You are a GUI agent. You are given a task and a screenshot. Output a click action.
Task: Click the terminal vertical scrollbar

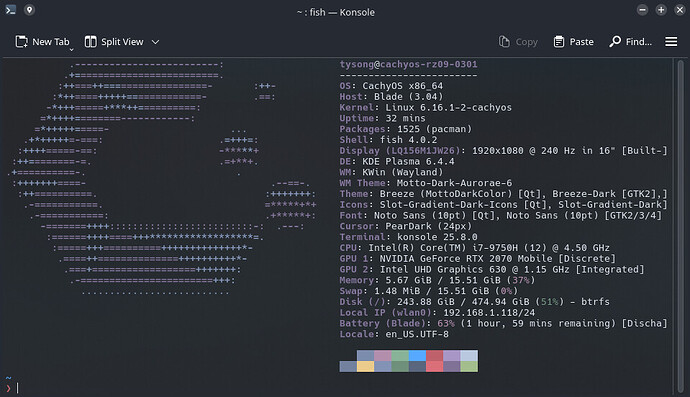680,227
